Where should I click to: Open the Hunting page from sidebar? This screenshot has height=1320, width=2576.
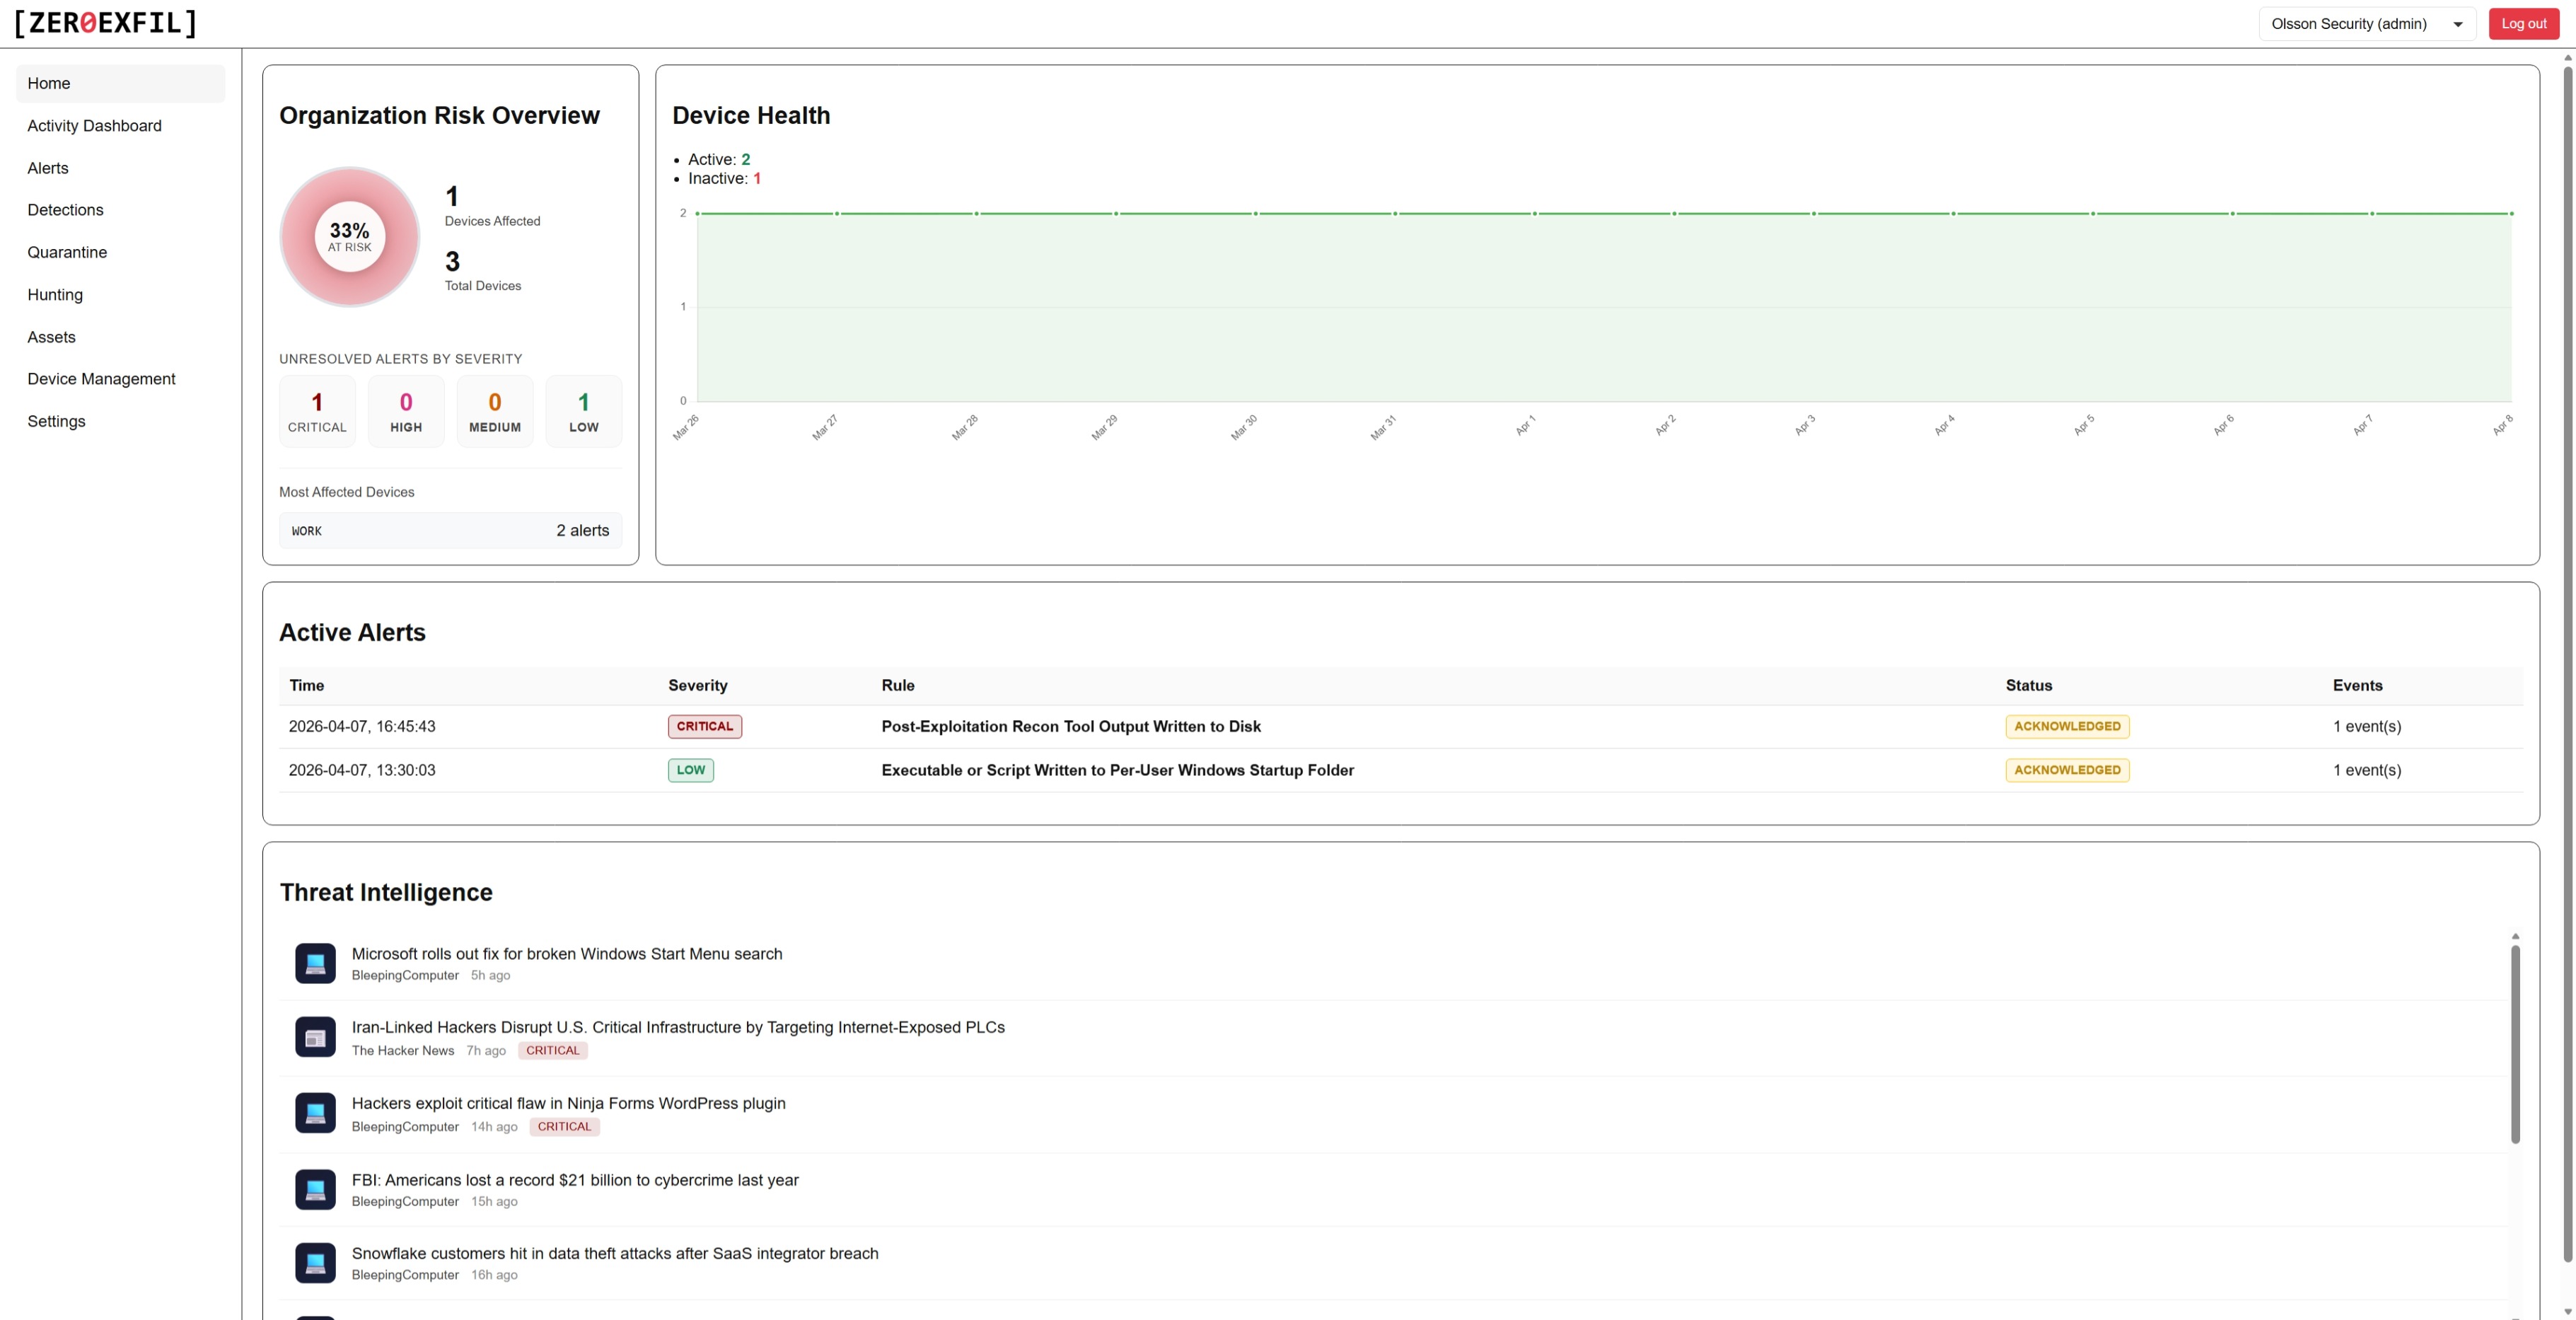click(x=55, y=294)
